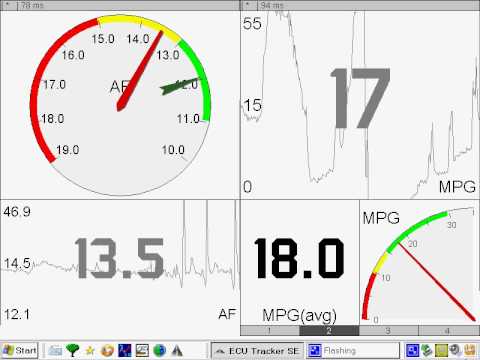Click the 20 mark on MPG gauge
The height and width of the screenshot is (360, 480).
(x=413, y=244)
